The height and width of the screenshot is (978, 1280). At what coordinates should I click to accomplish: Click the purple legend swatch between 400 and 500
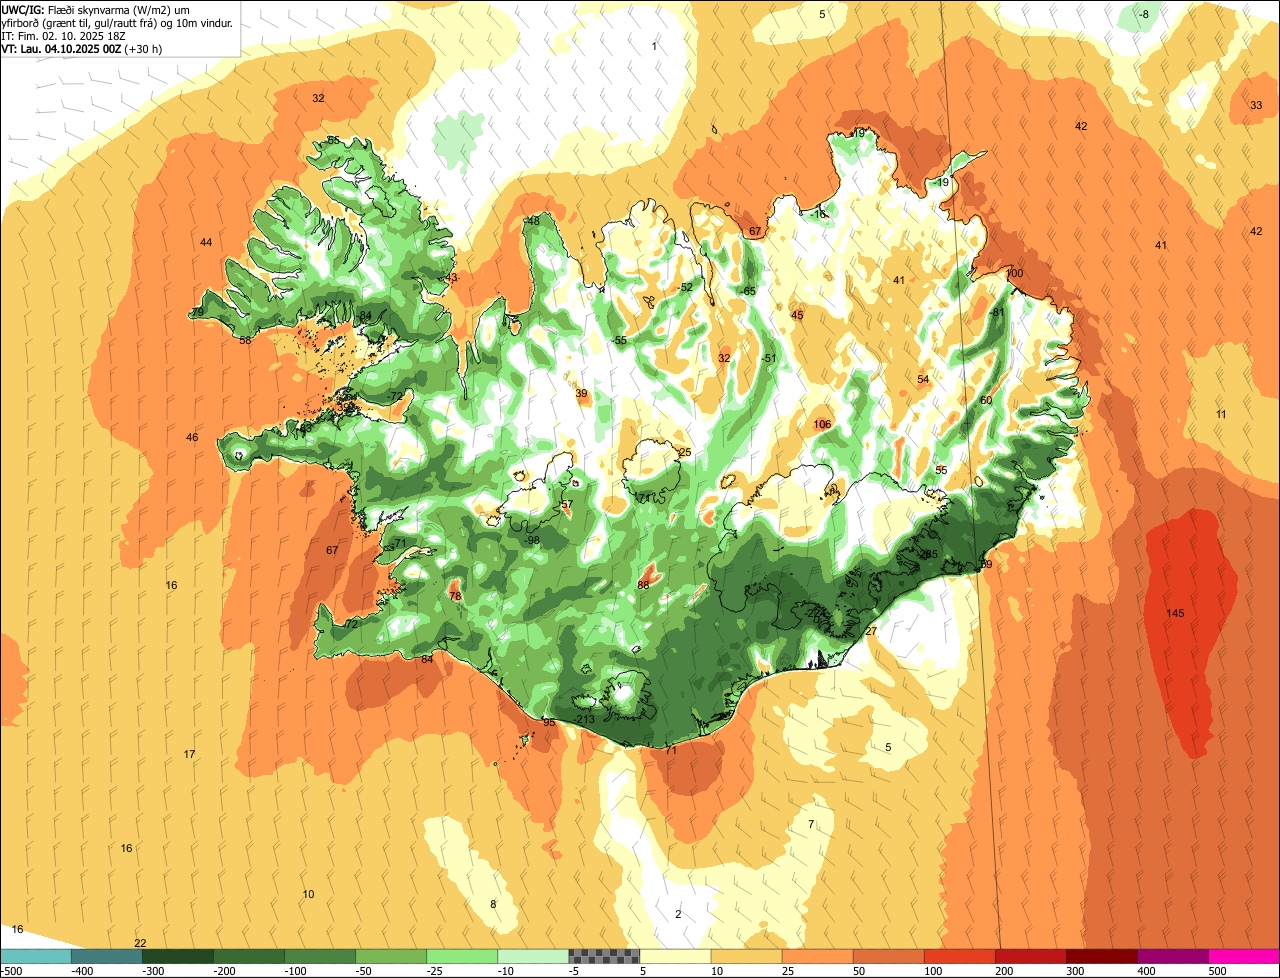coord(1173,956)
